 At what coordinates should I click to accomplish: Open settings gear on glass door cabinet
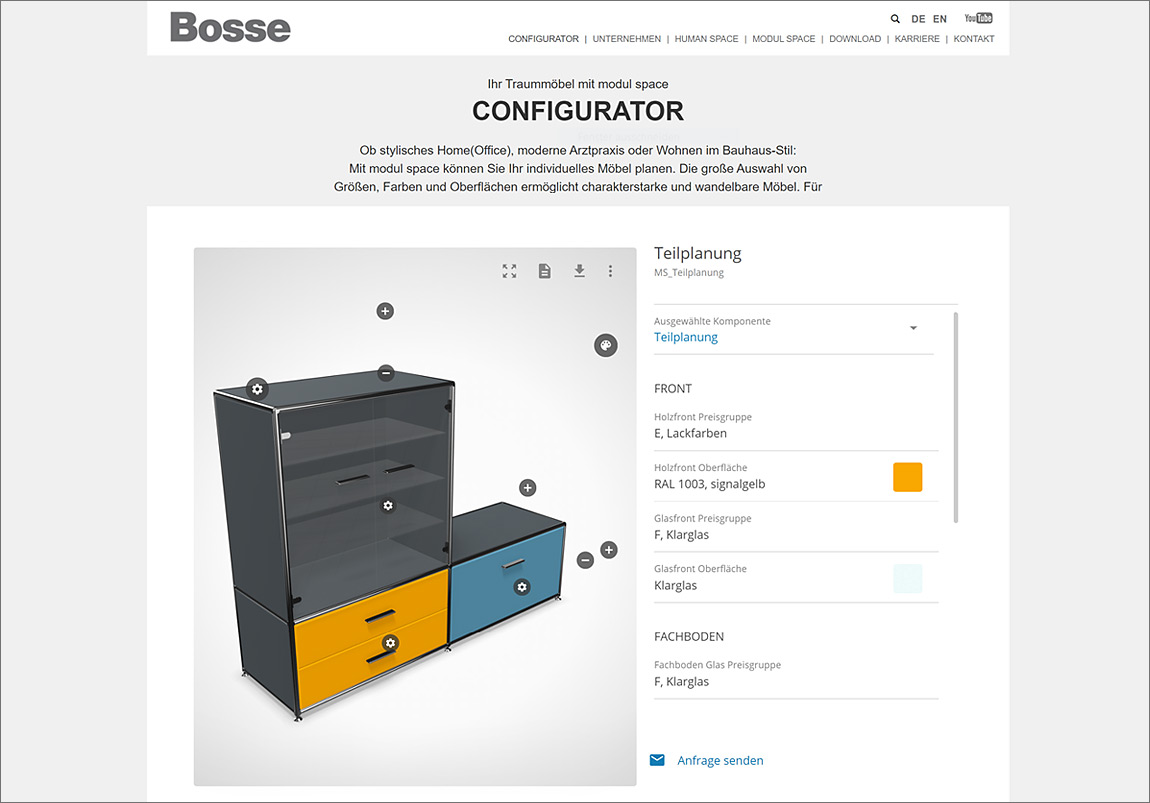[388, 505]
